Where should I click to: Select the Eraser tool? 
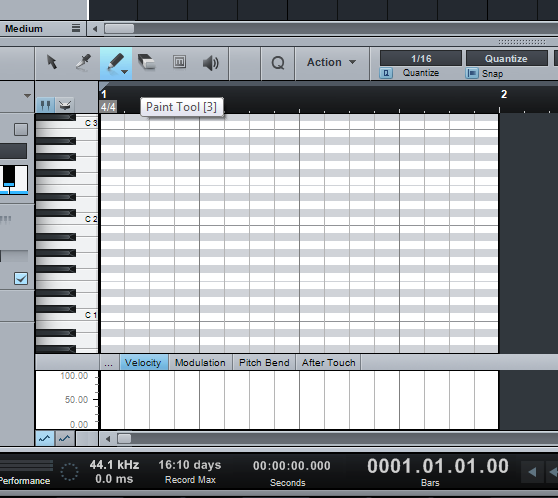[146, 62]
